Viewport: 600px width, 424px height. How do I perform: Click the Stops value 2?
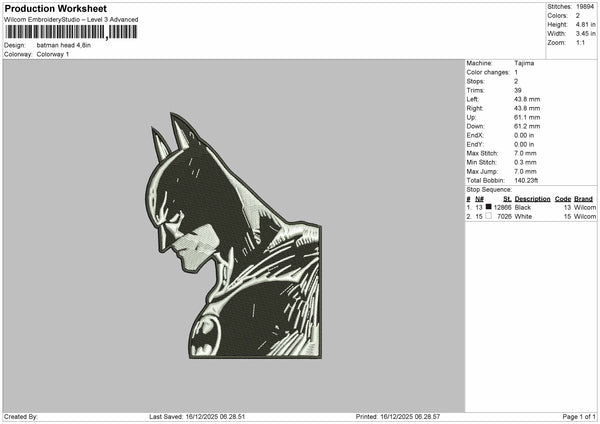point(516,82)
